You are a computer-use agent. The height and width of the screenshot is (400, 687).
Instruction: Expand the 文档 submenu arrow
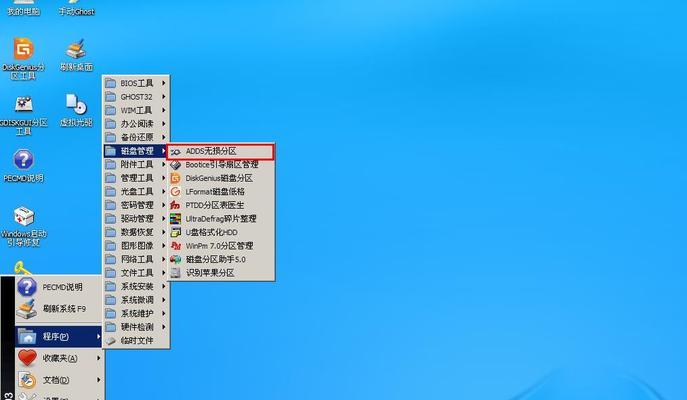(x=98, y=380)
